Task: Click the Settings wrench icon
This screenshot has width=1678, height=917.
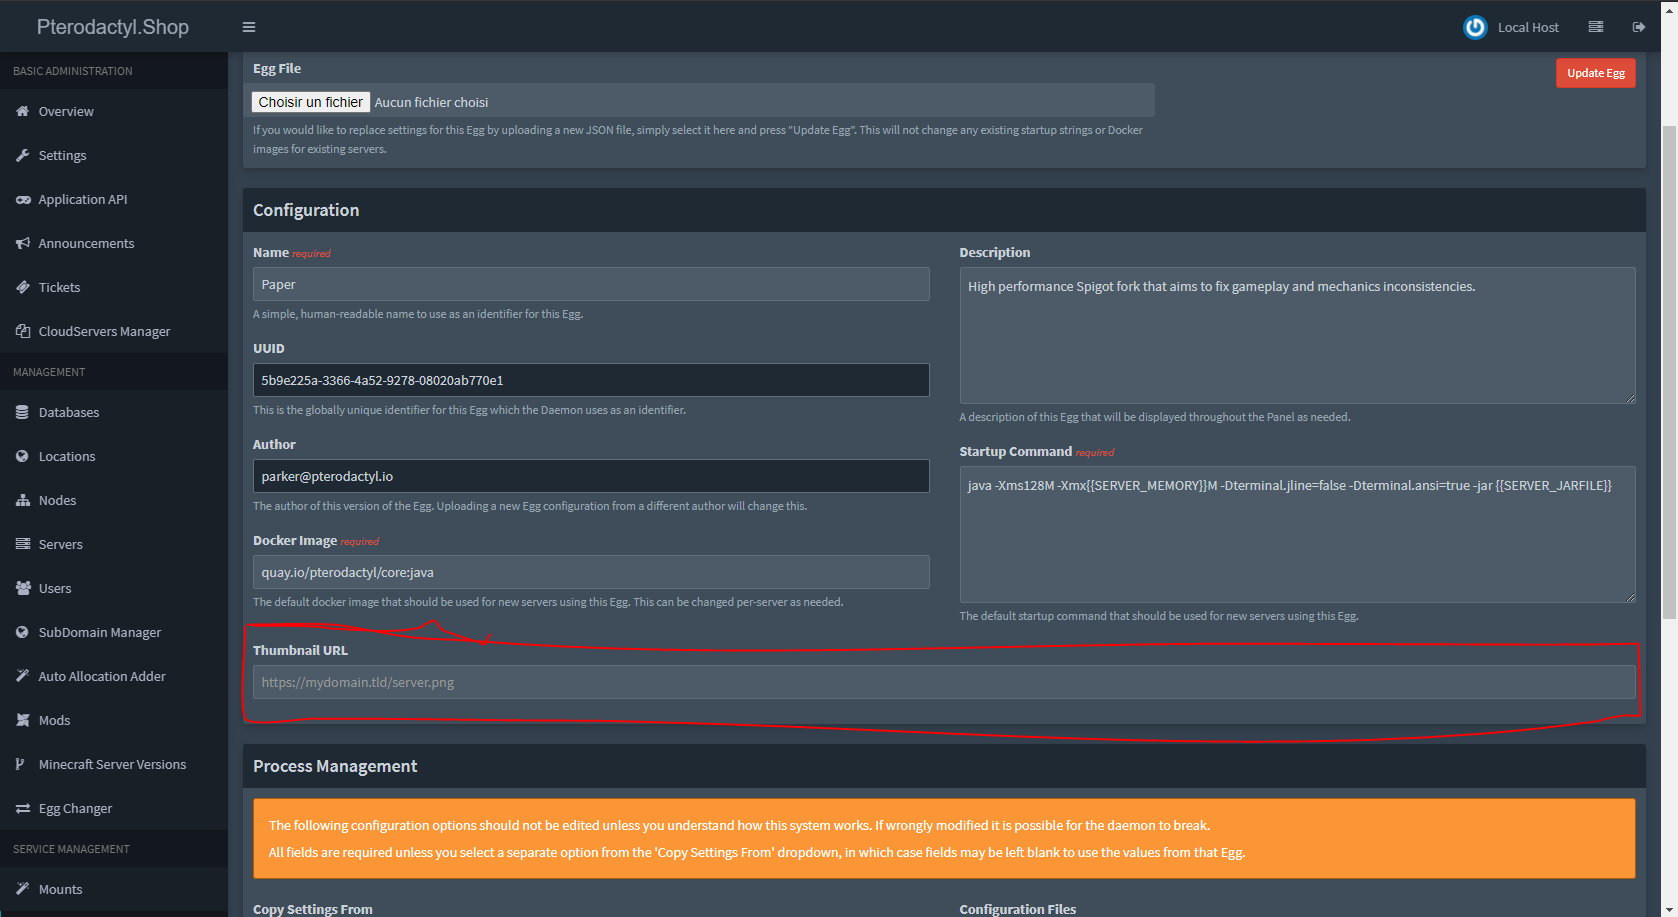Action: click(22, 155)
